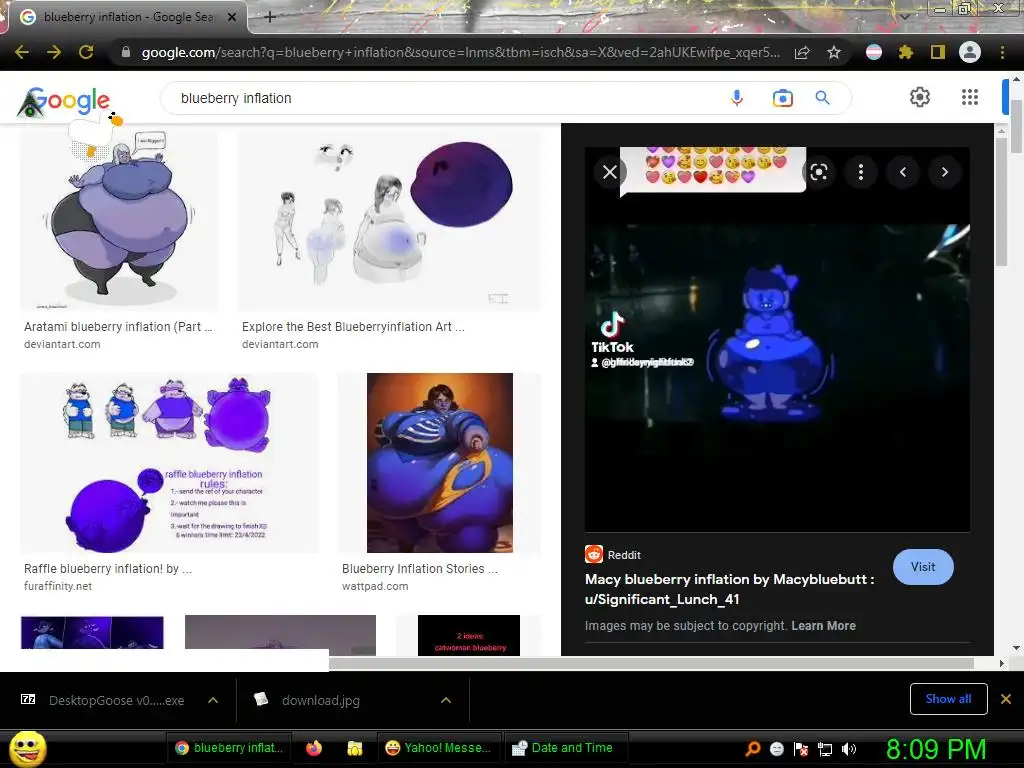Switch to Yahoo! Messenger taskbar button
Viewport: 1024px width, 768px height.
[x=439, y=748]
